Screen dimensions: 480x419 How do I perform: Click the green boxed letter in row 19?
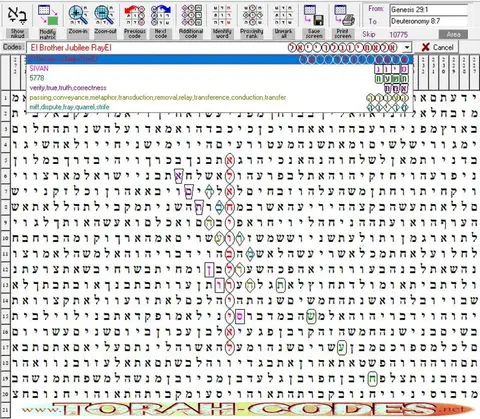point(372,379)
